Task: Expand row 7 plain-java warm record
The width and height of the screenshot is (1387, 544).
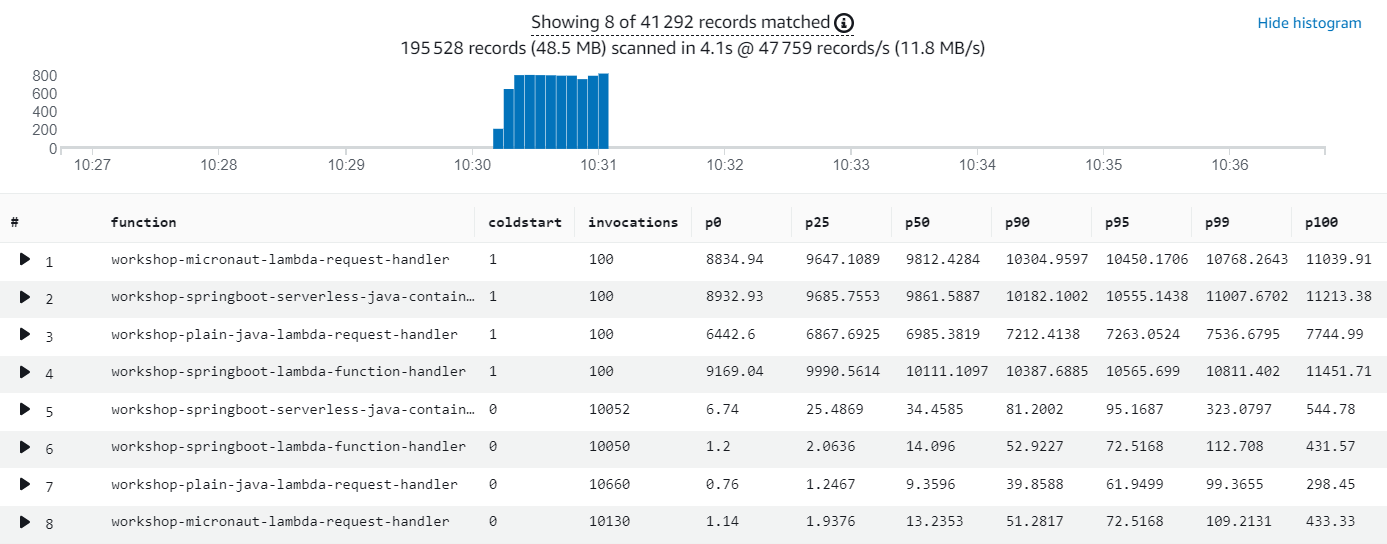Action: (25, 484)
